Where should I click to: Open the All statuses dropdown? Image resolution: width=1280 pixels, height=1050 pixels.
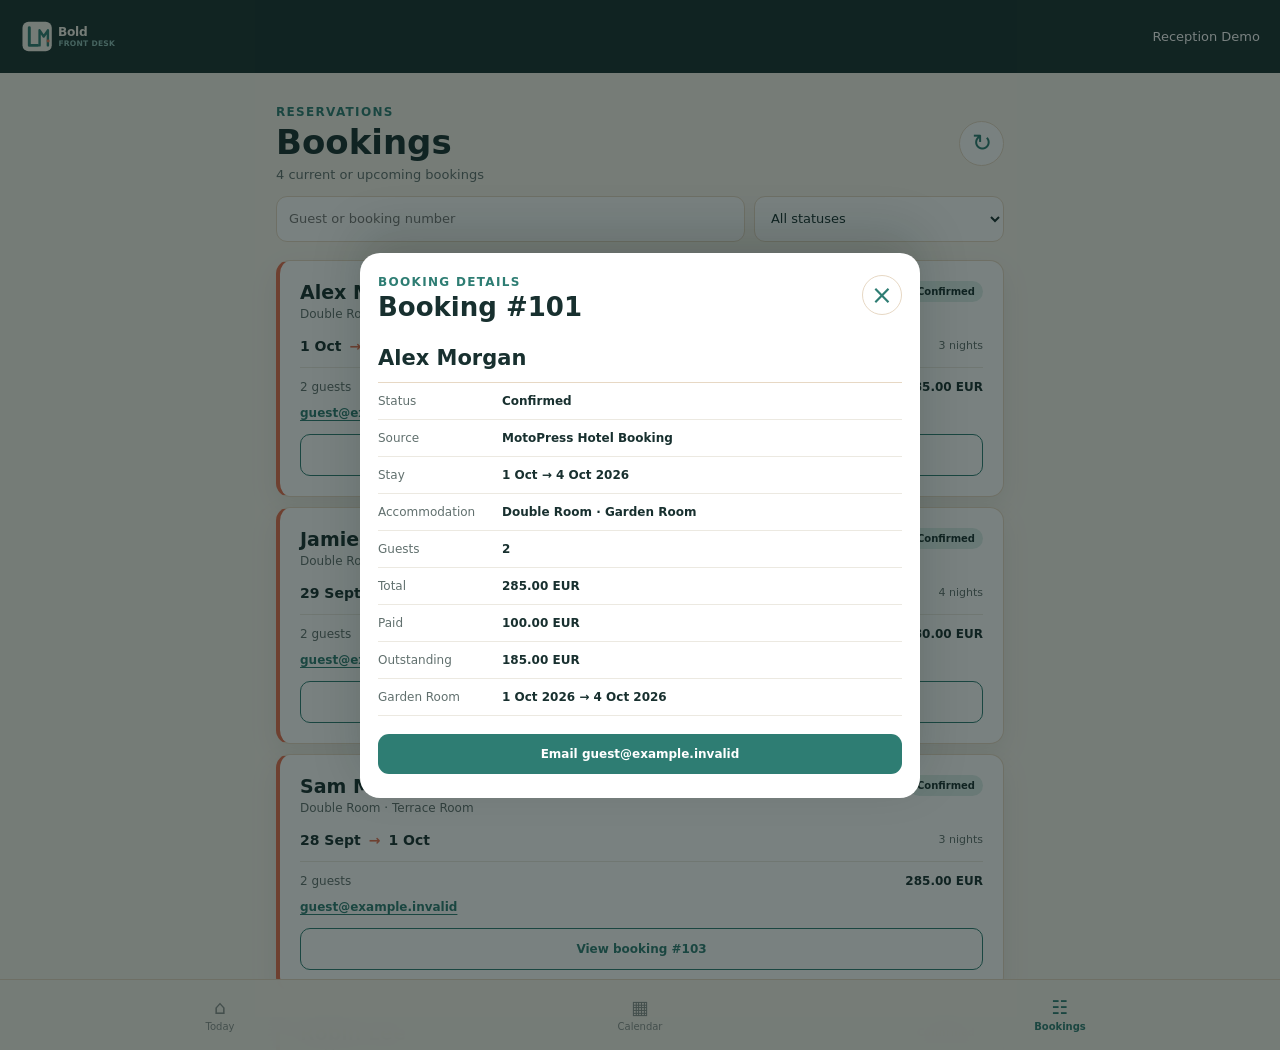pos(879,219)
